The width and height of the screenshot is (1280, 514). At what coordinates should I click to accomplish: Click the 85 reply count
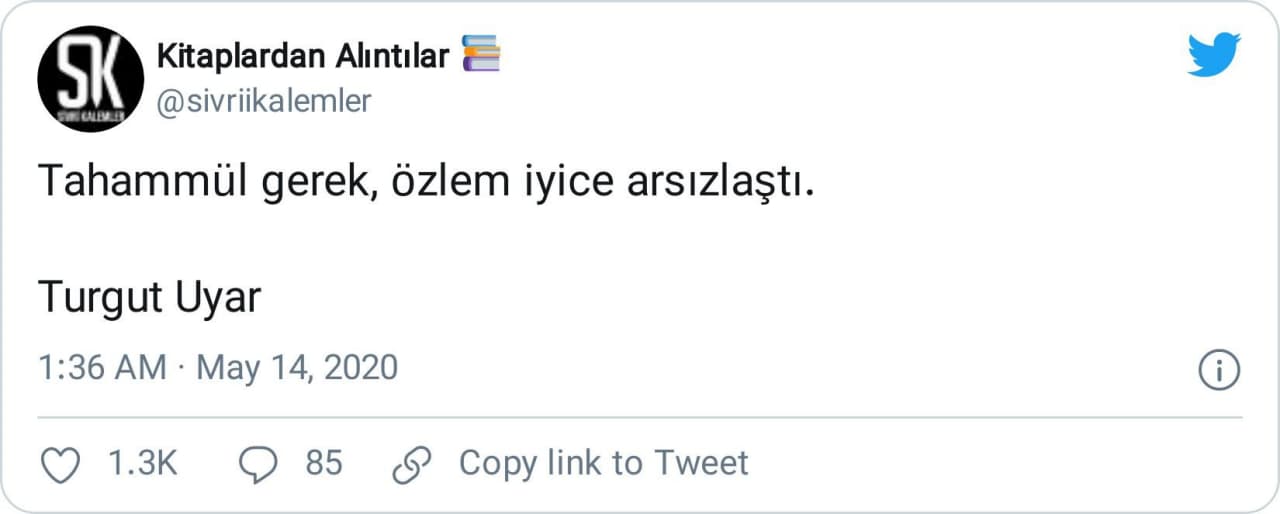pos(323,464)
